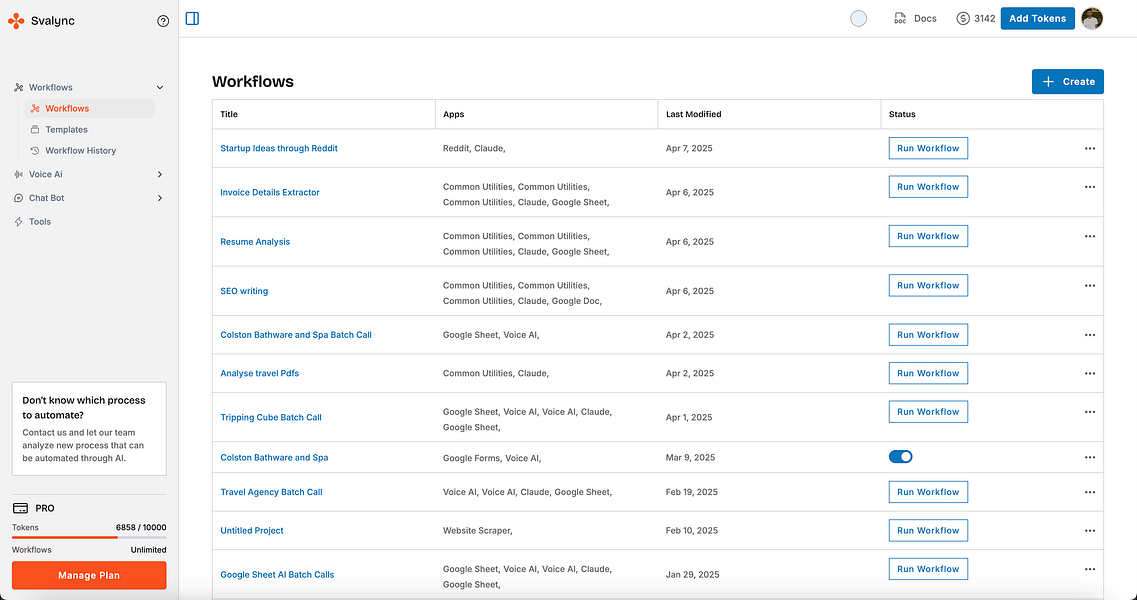This screenshot has width=1137, height=600.
Task: Open the user profile avatar
Action: pyautogui.click(x=1092, y=18)
